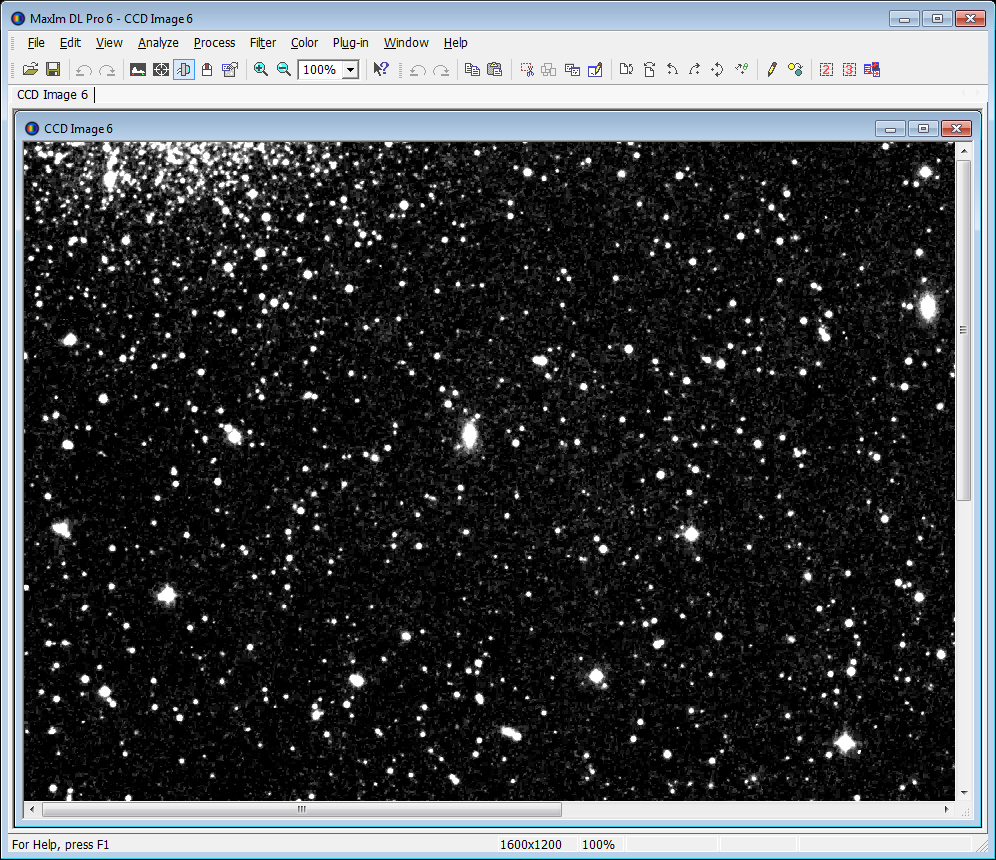This screenshot has height=860, width=996.
Task: Open the Help menu
Action: point(455,43)
